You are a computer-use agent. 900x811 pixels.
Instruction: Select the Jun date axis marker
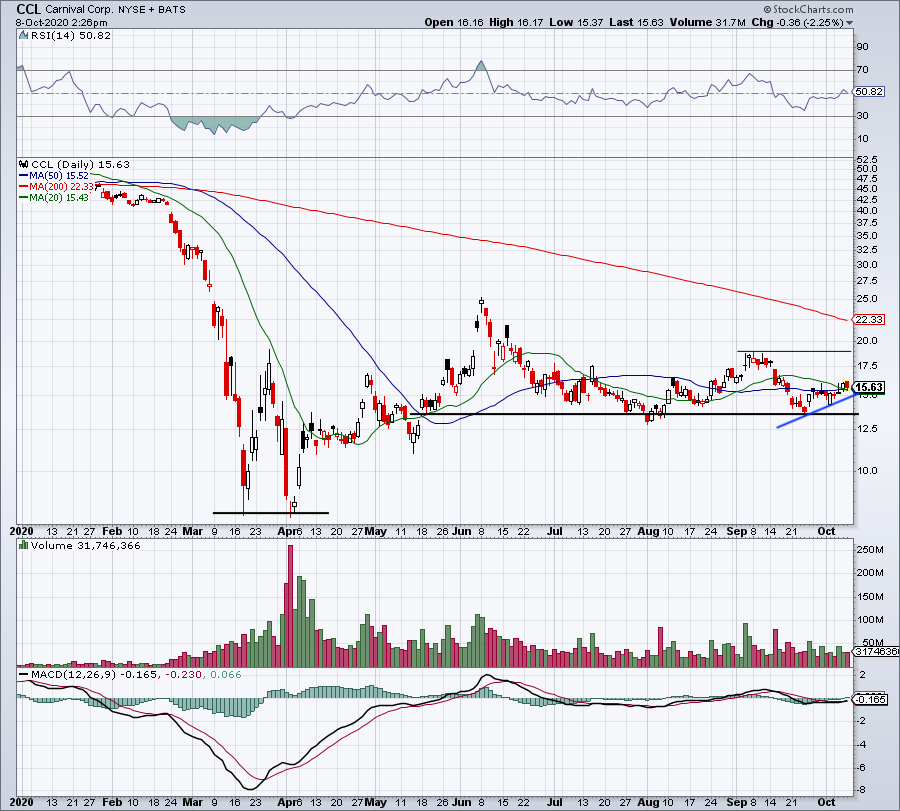click(461, 531)
